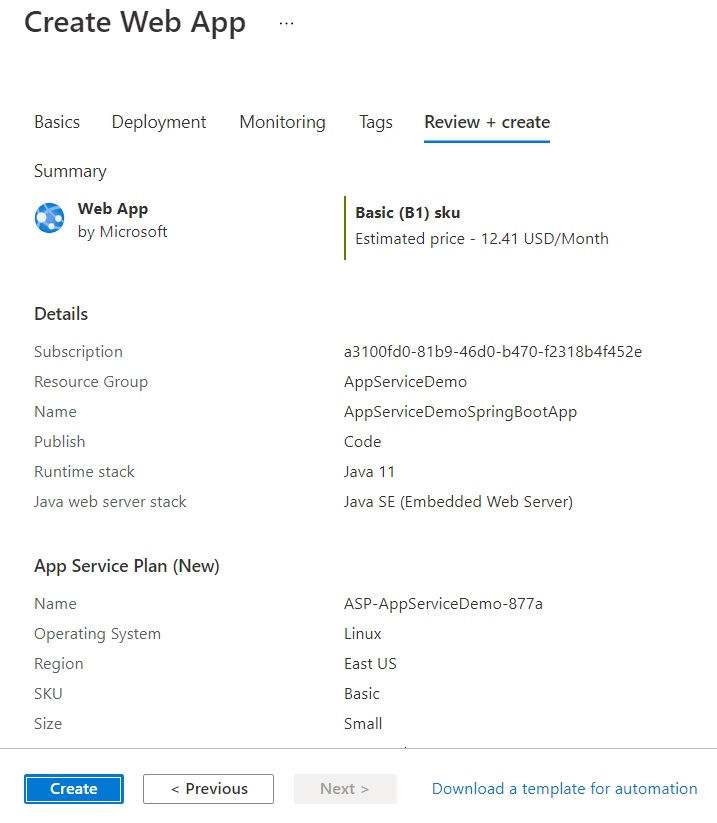Go to the Monitoring tab

click(282, 122)
